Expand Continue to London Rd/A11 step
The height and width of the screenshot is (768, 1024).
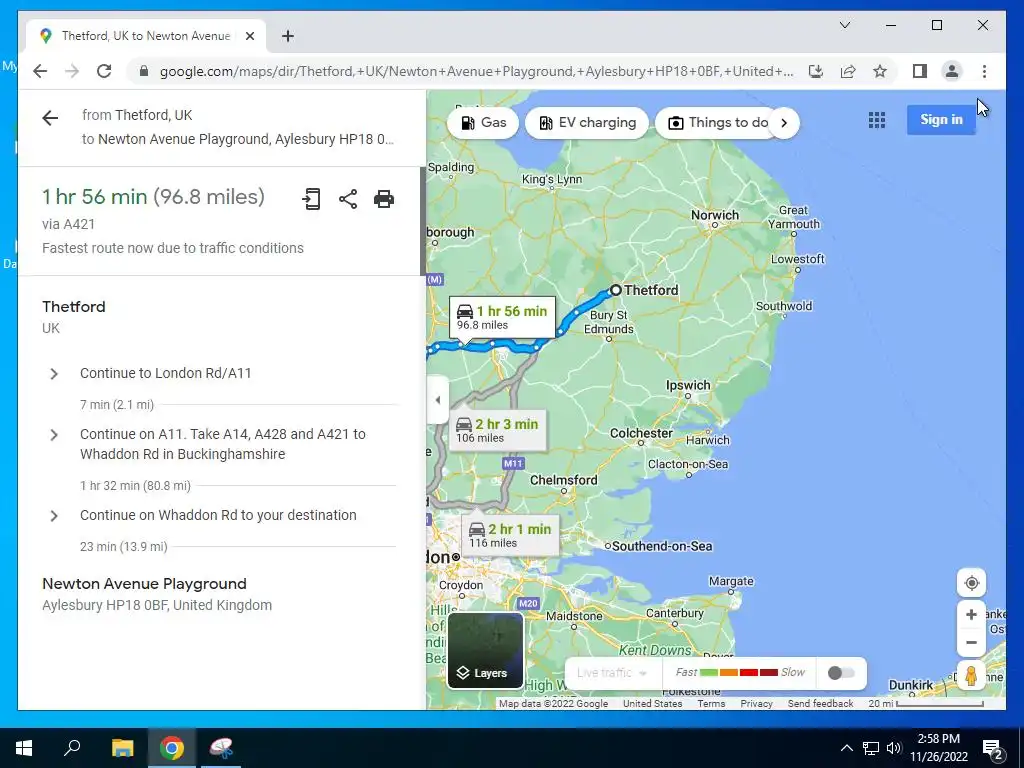pyautogui.click(x=54, y=374)
